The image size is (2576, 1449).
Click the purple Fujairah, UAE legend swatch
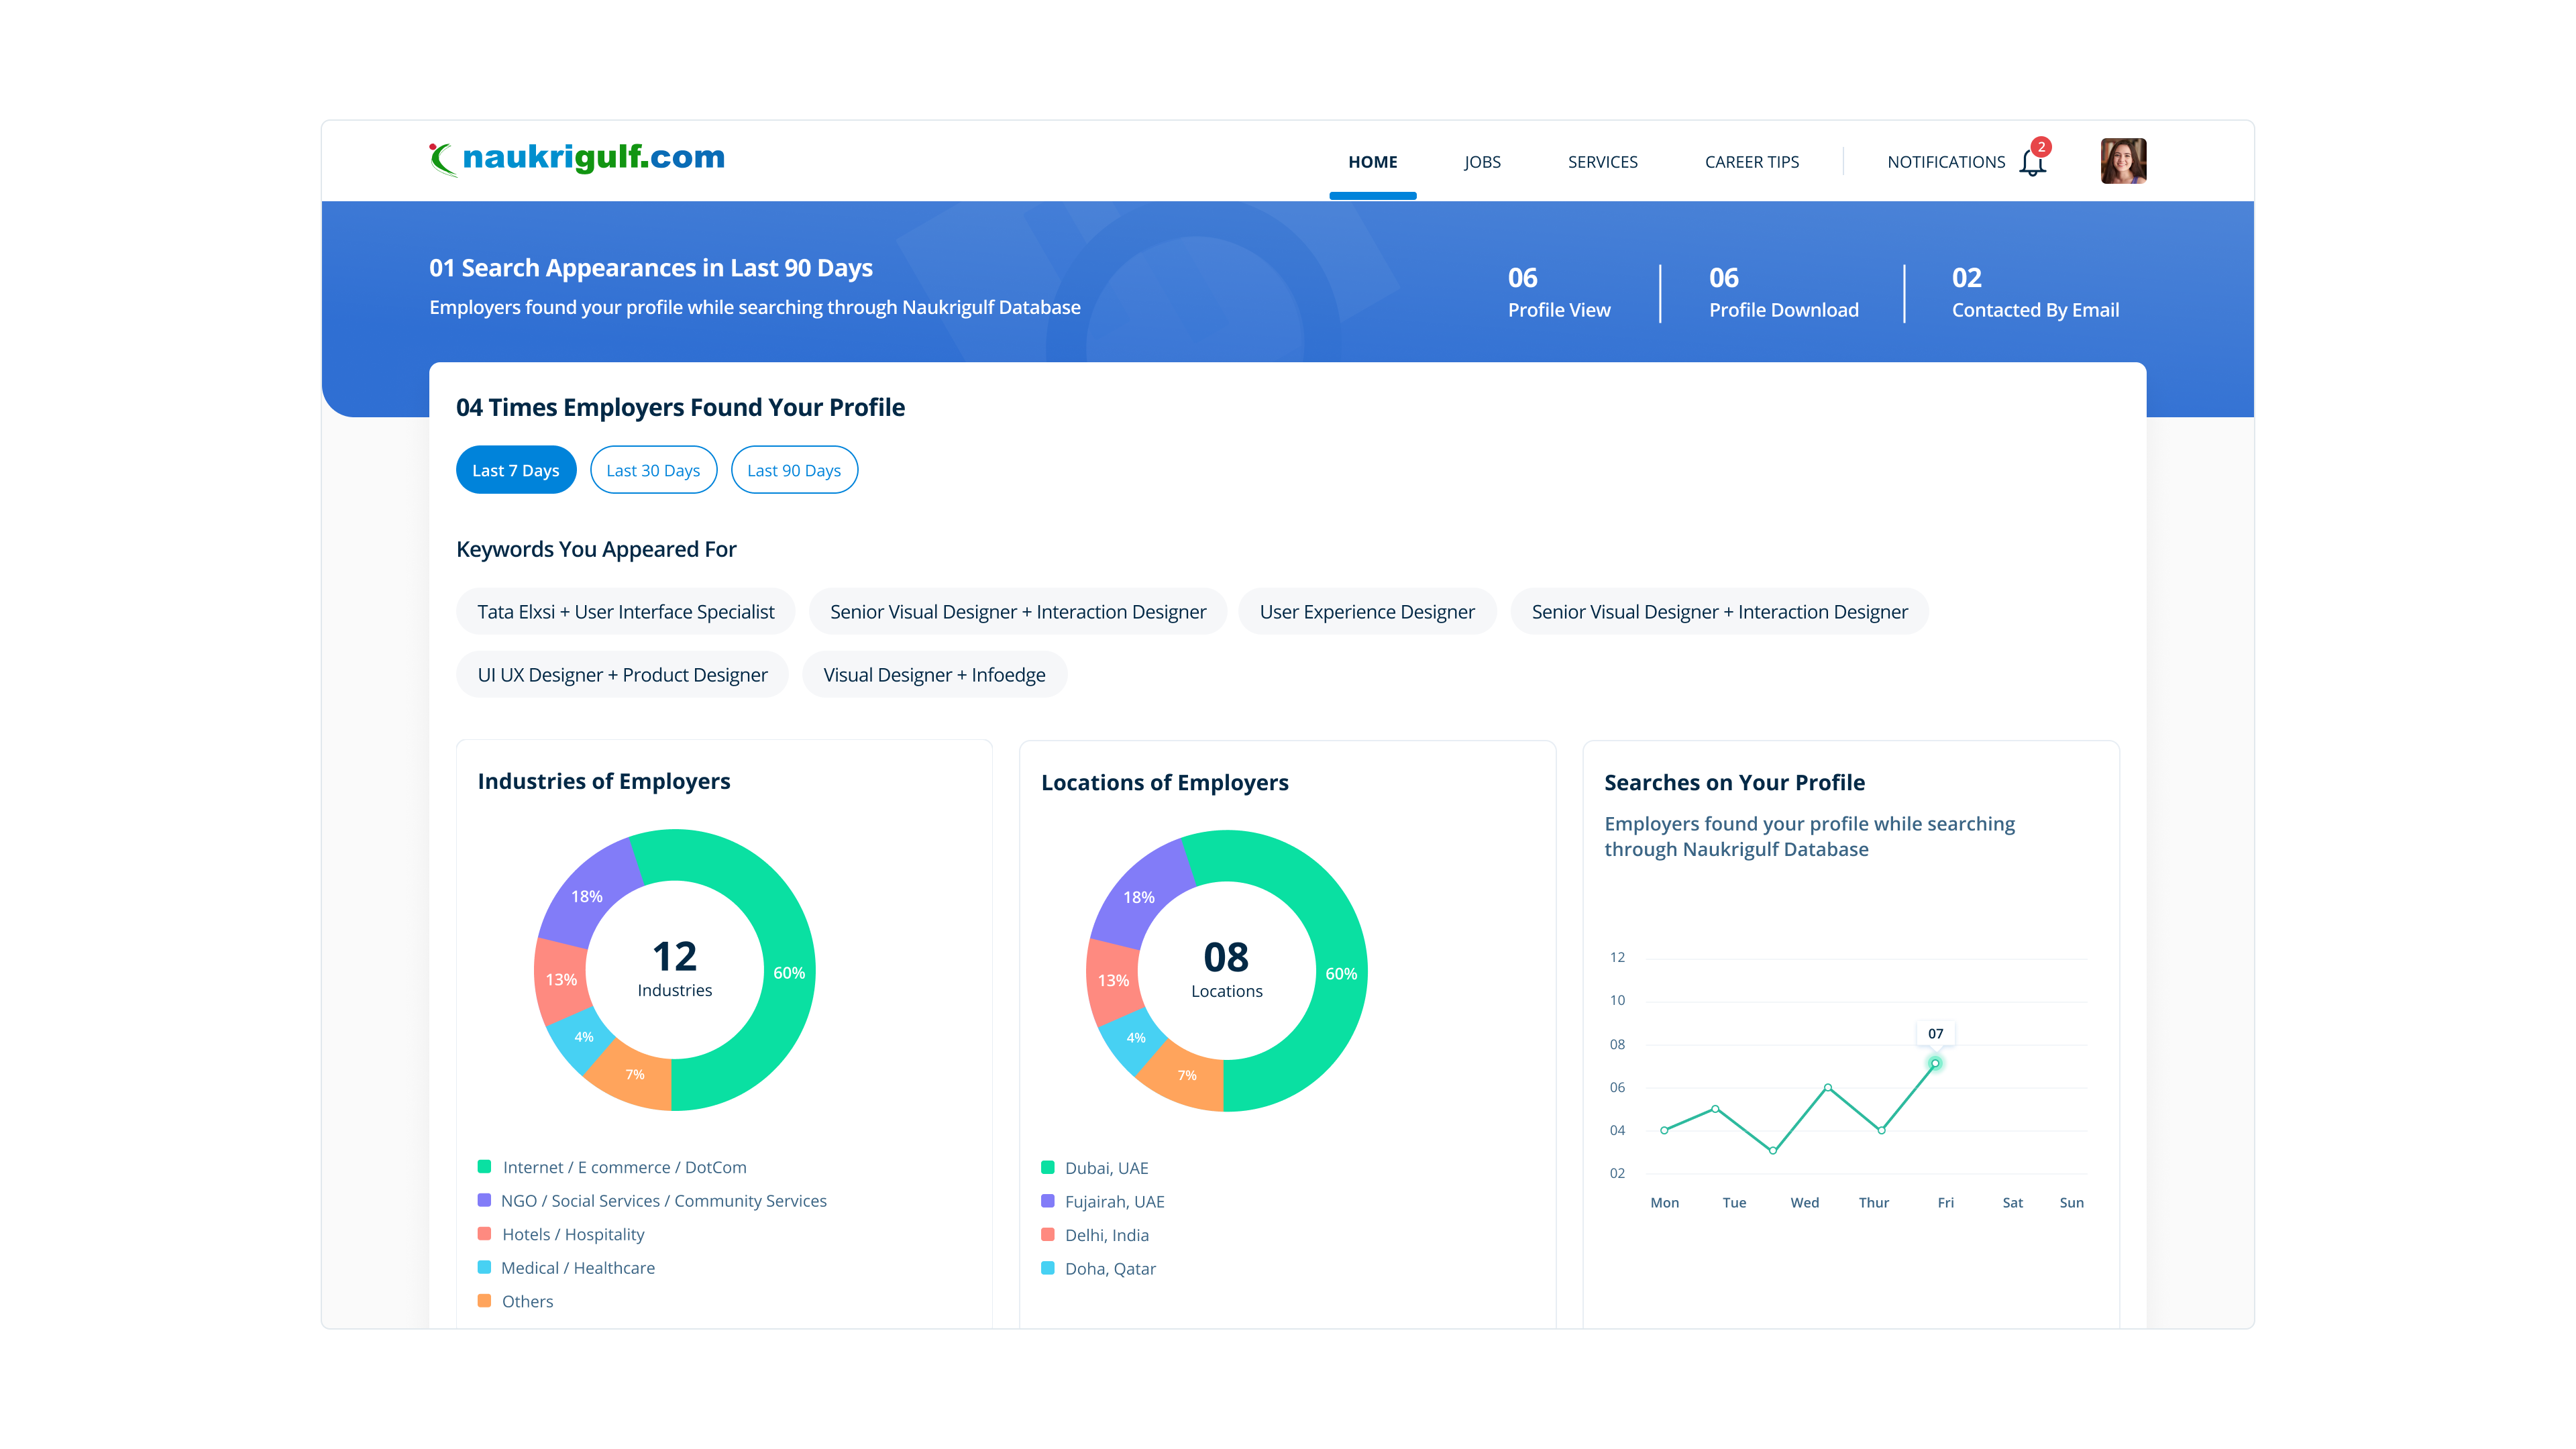tap(1047, 1201)
